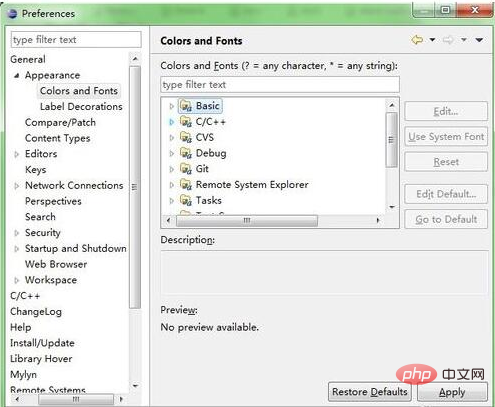Click the Tasks category folder icon
This screenshot has height=407, width=495.
(186, 200)
